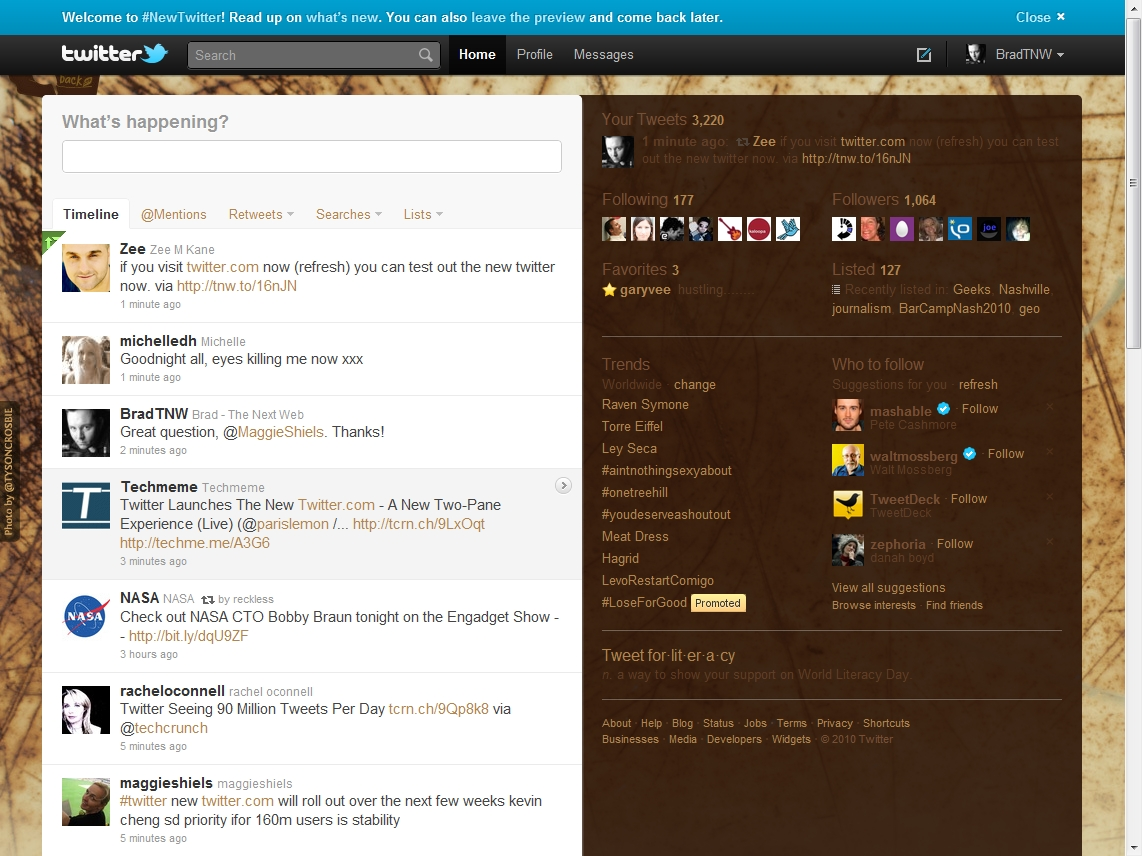Follow waltmossberg
Viewport: 1142px width, 856px height.
click(1006, 454)
